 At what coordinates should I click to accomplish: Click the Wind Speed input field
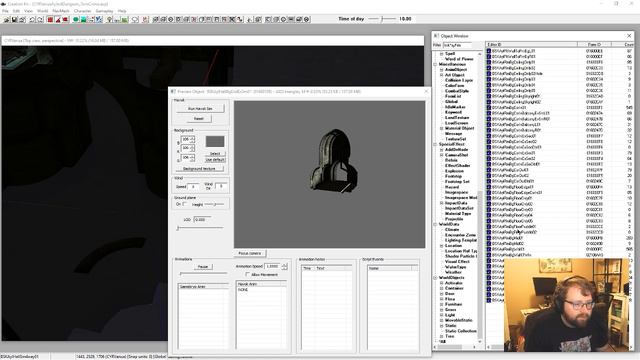[193, 186]
